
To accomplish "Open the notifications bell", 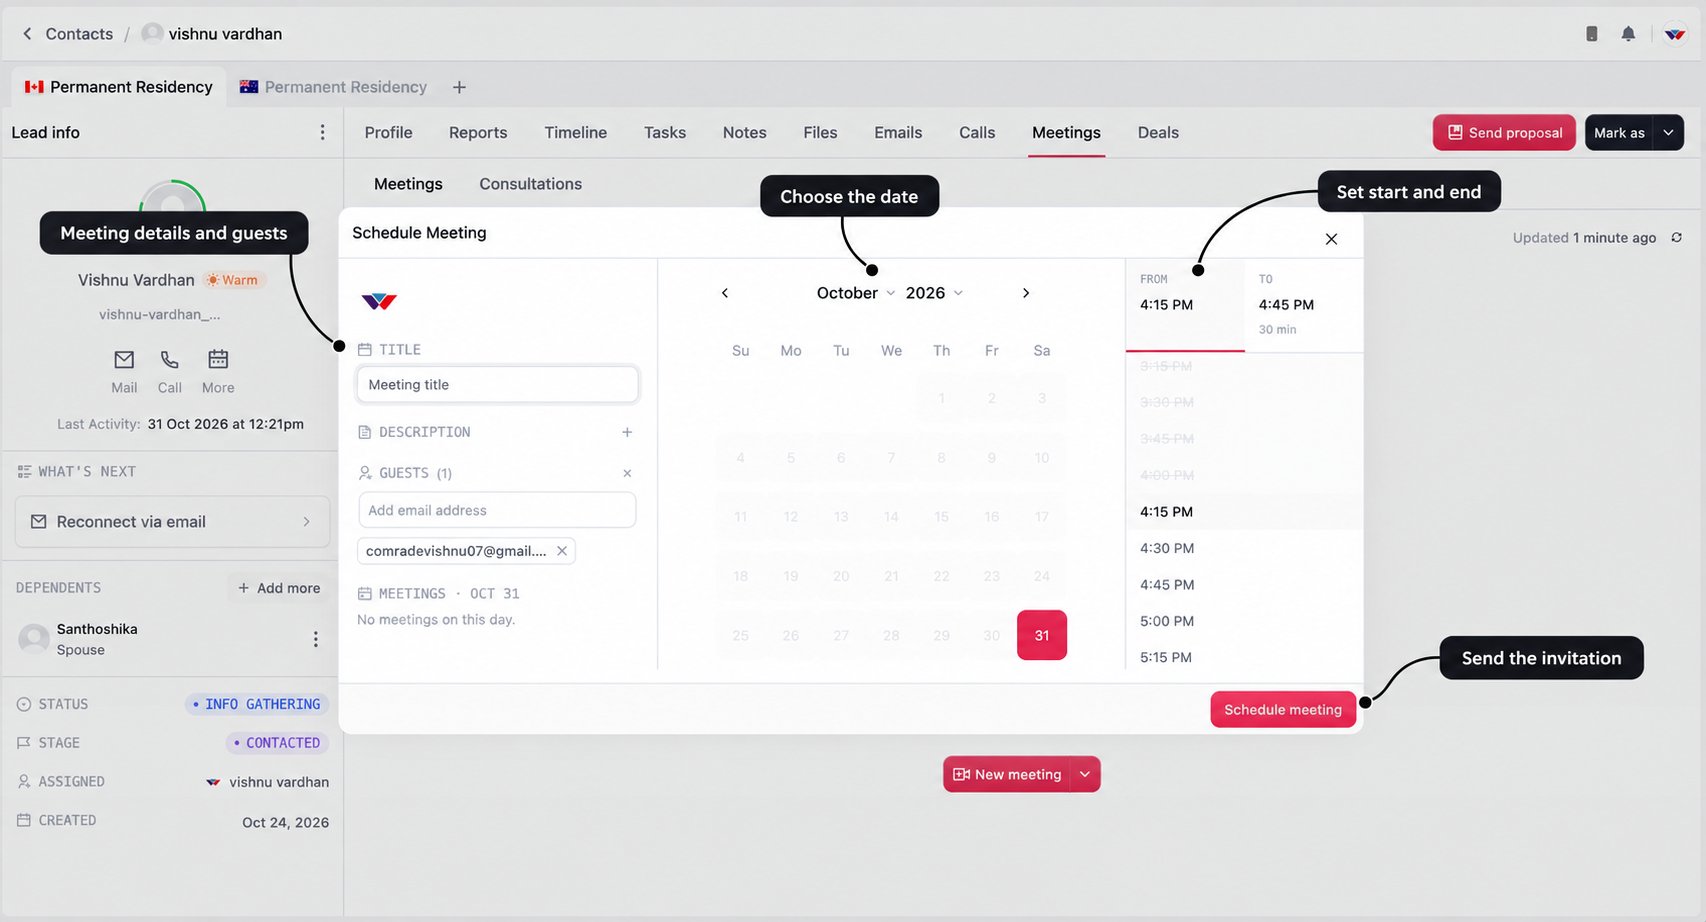I will (x=1628, y=34).
